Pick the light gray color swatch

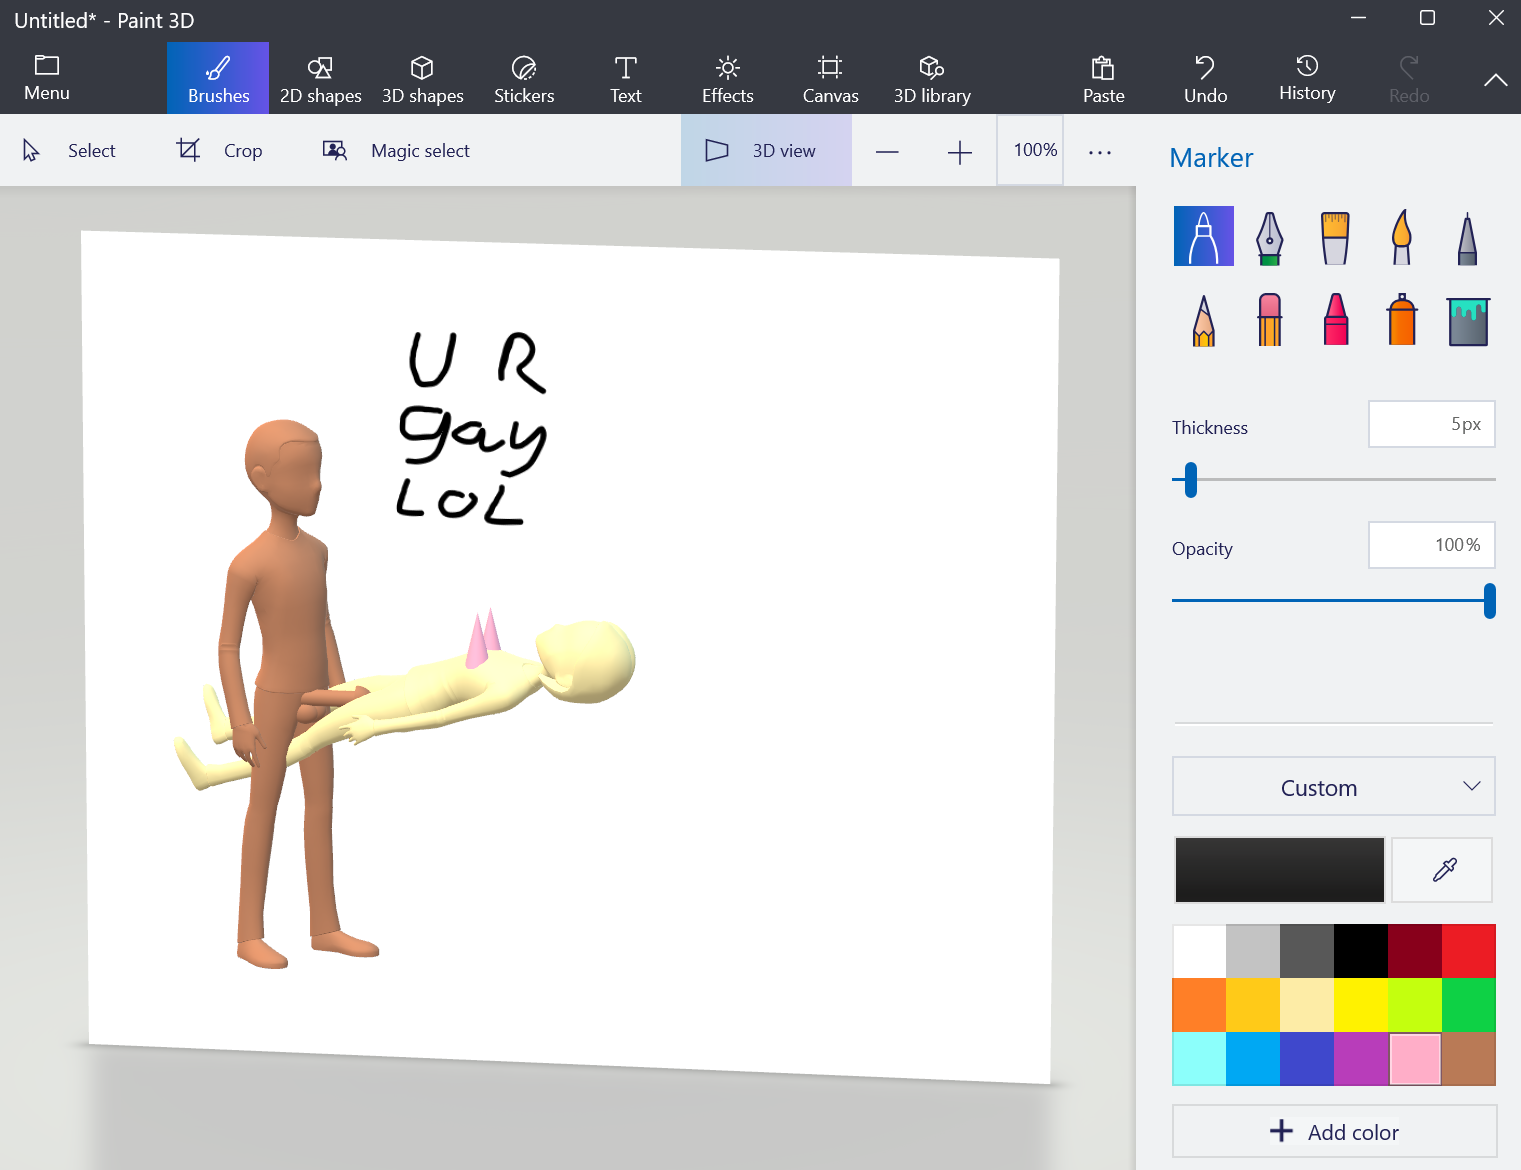[x=1253, y=951]
